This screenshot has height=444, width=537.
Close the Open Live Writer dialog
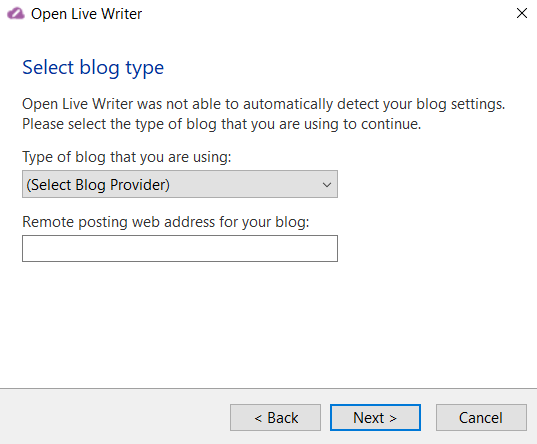(x=522, y=13)
